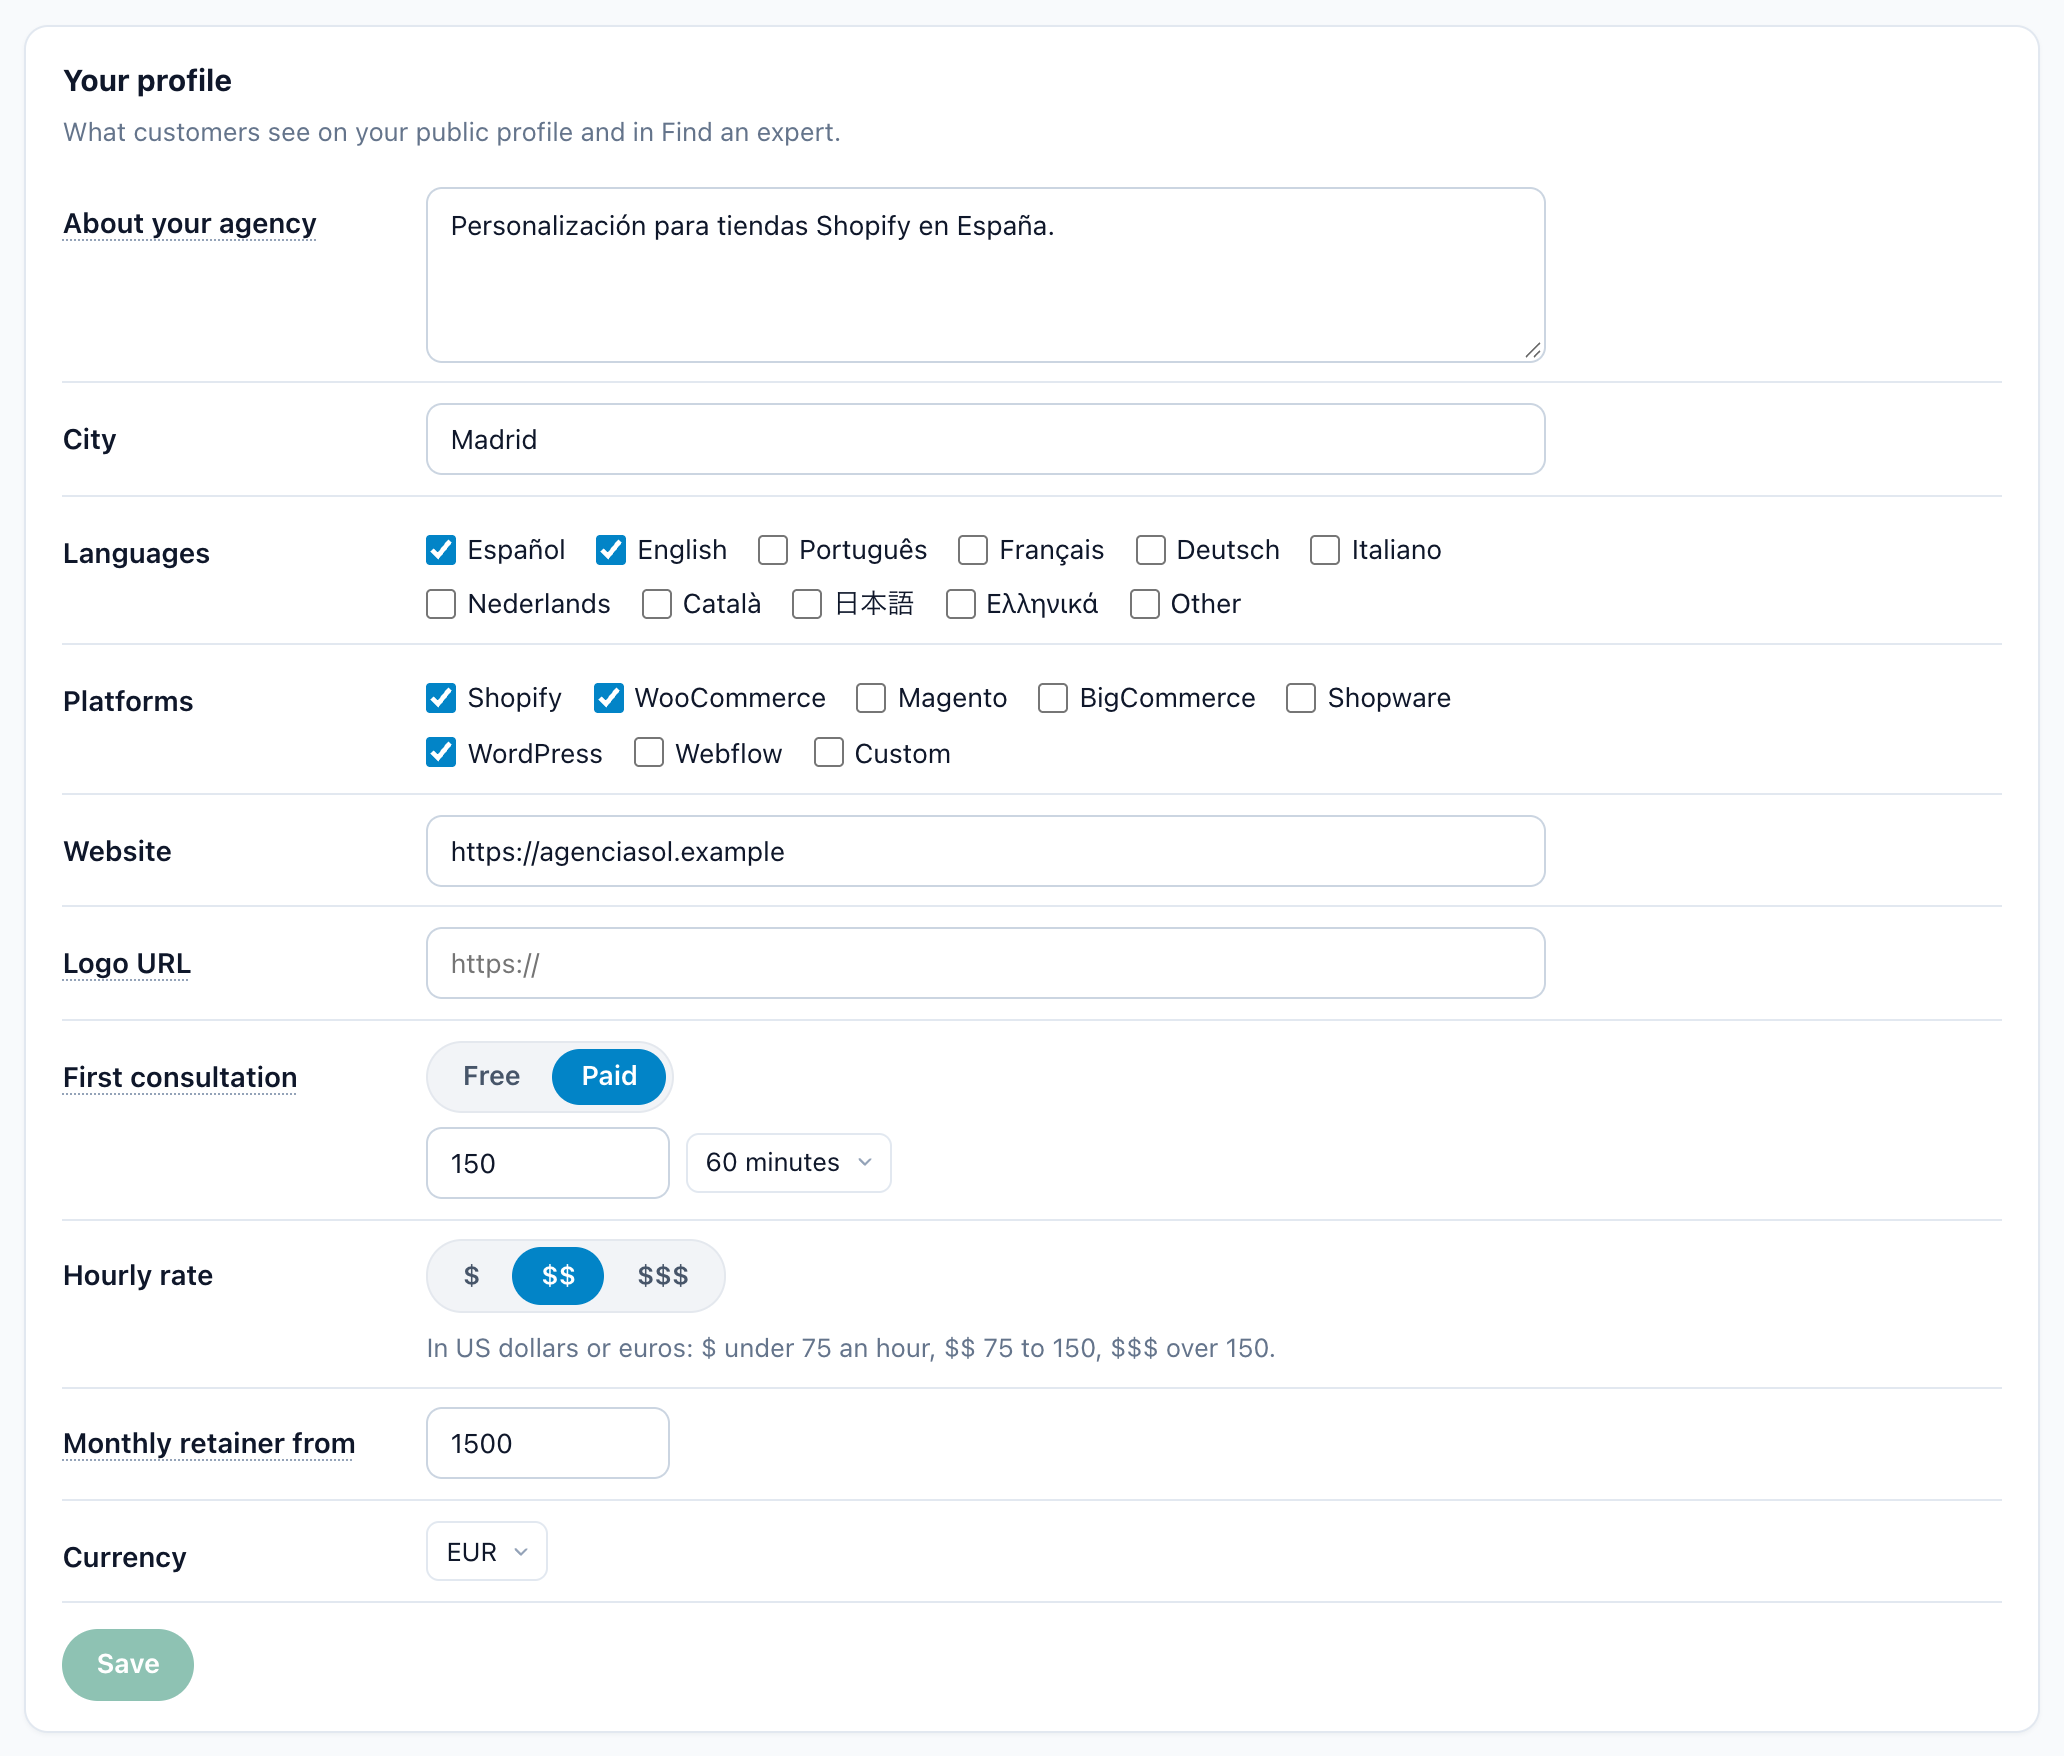Image resolution: width=2064 pixels, height=1756 pixels.
Task: Tick the Català language checkbox
Action: point(657,604)
